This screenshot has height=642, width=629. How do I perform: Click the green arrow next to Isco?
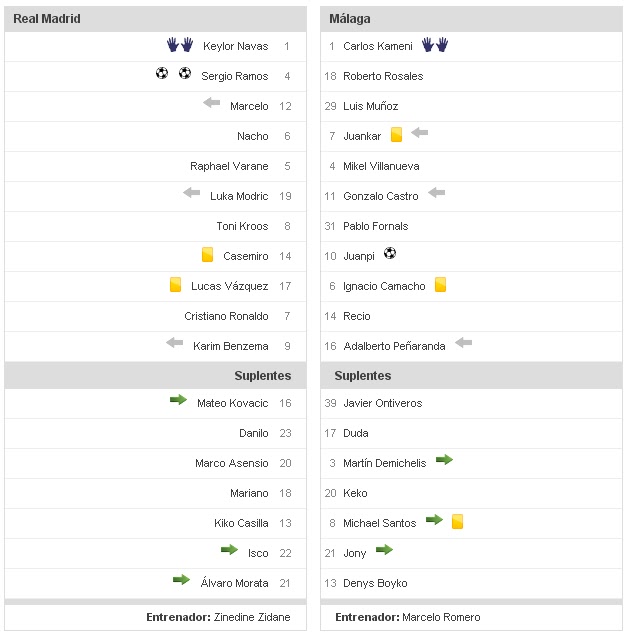(230, 550)
